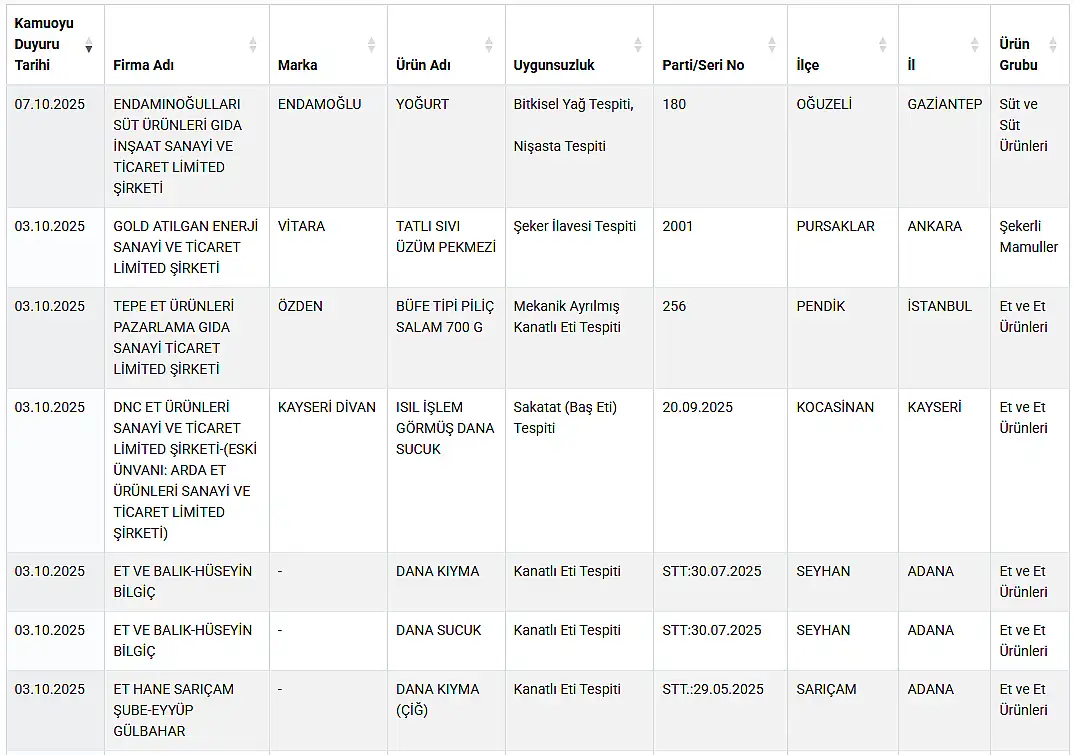
Task: Toggle sort icon for Marka column
Action: tap(371, 45)
